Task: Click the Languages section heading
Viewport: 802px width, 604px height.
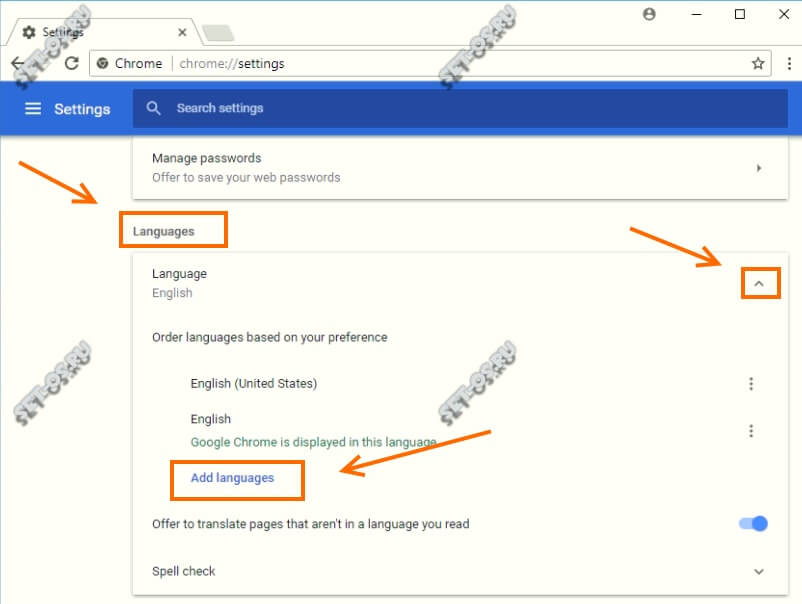Action: click(164, 231)
